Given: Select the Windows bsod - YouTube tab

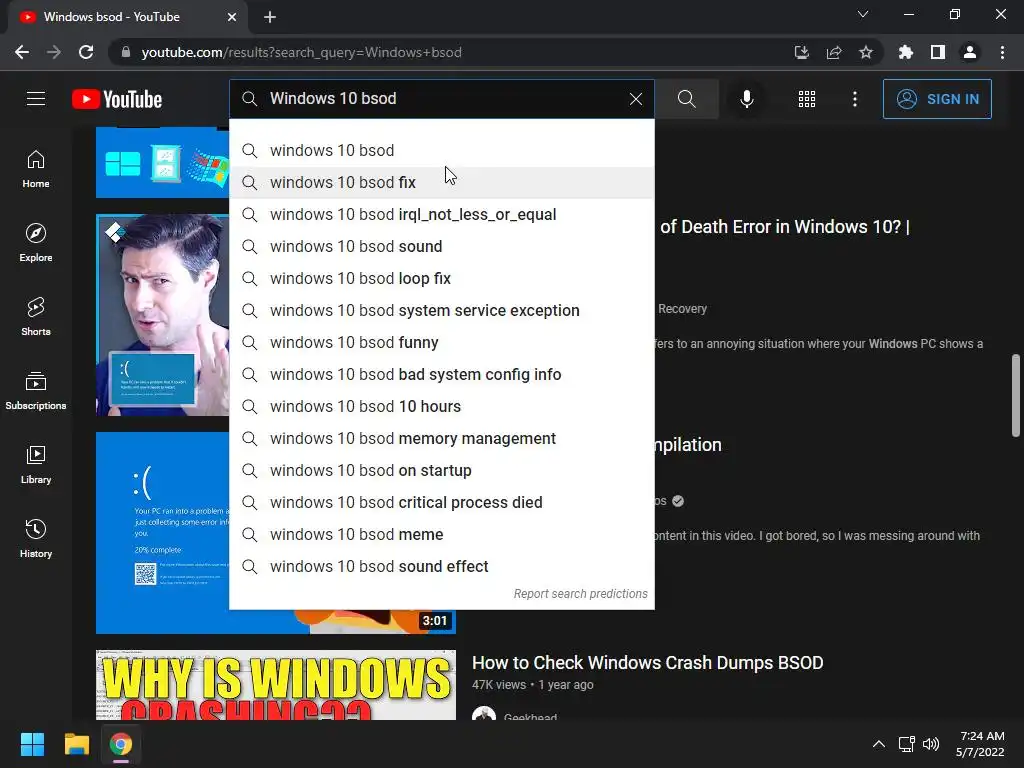Looking at the screenshot, I should (128, 17).
